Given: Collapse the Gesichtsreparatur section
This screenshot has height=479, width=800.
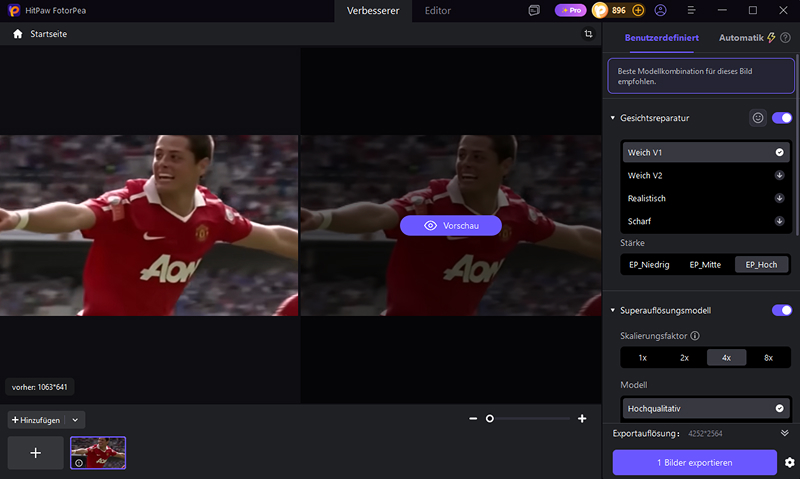Looking at the screenshot, I should [x=613, y=118].
